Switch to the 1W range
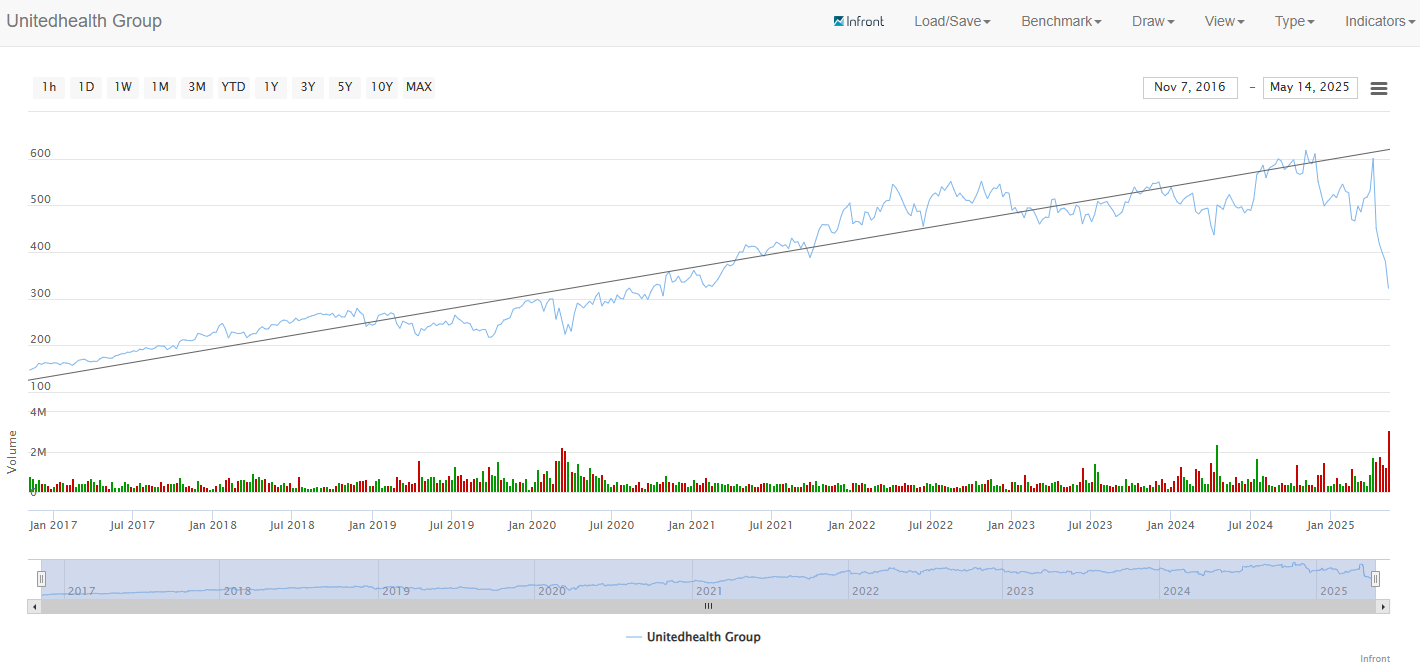The height and width of the screenshot is (669, 1420). coord(123,87)
